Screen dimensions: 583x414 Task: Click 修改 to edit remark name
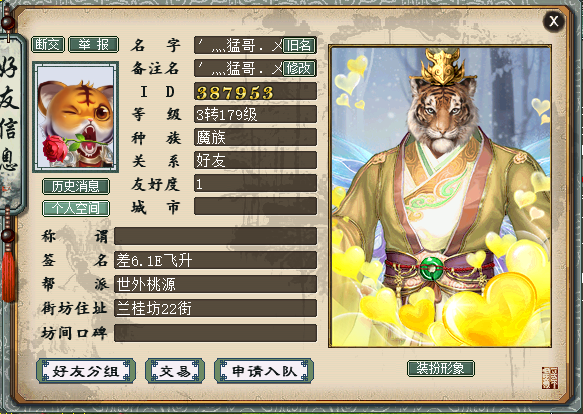click(x=299, y=68)
